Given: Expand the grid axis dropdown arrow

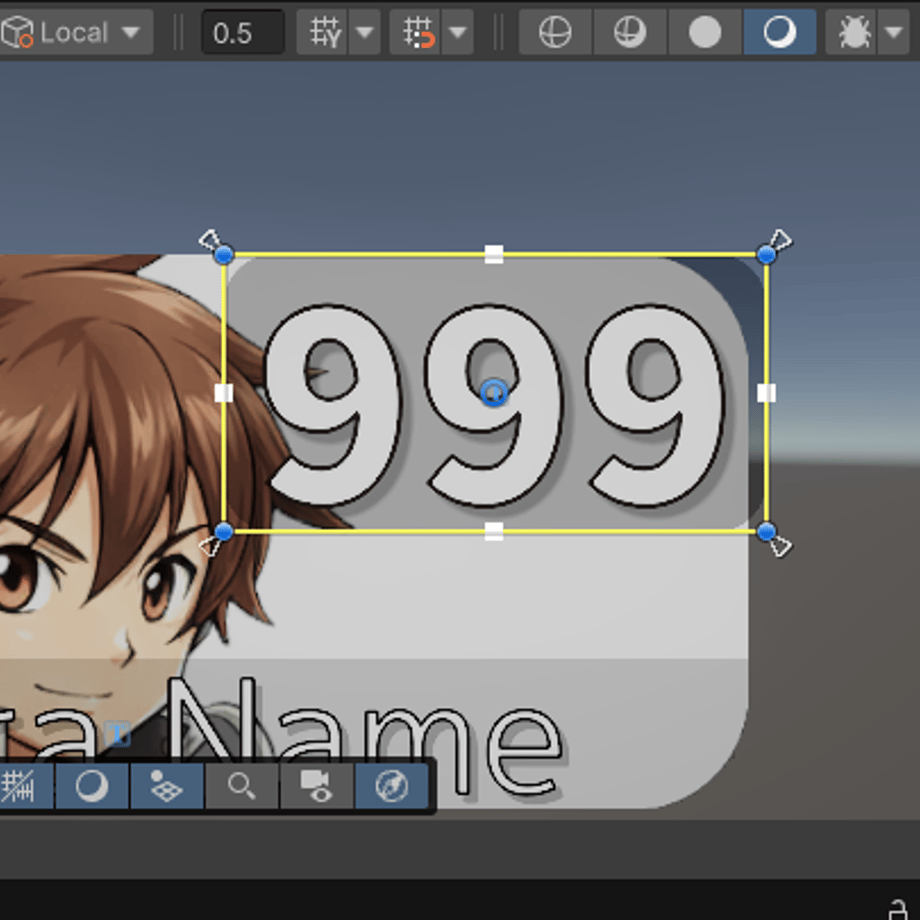Looking at the screenshot, I should (365, 32).
